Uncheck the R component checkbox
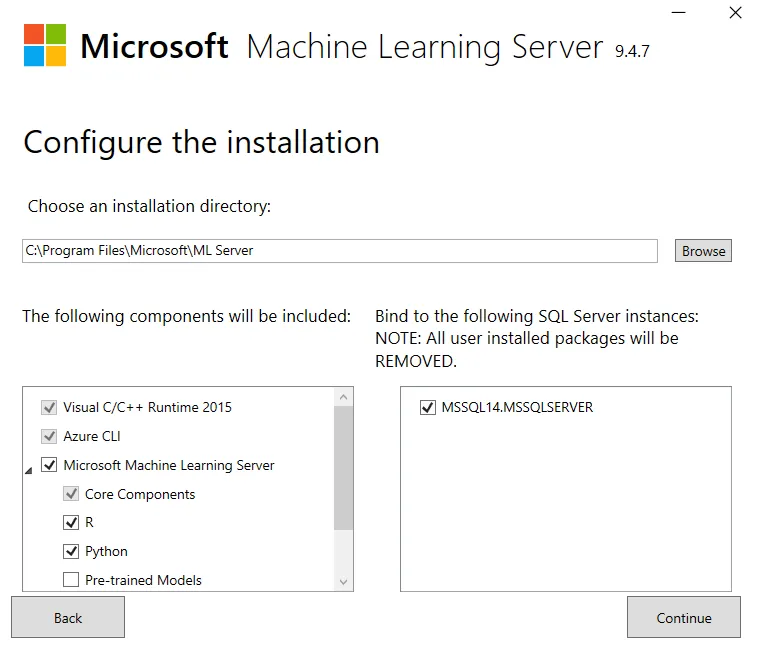Screen dimensions: 757x655 (71, 522)
